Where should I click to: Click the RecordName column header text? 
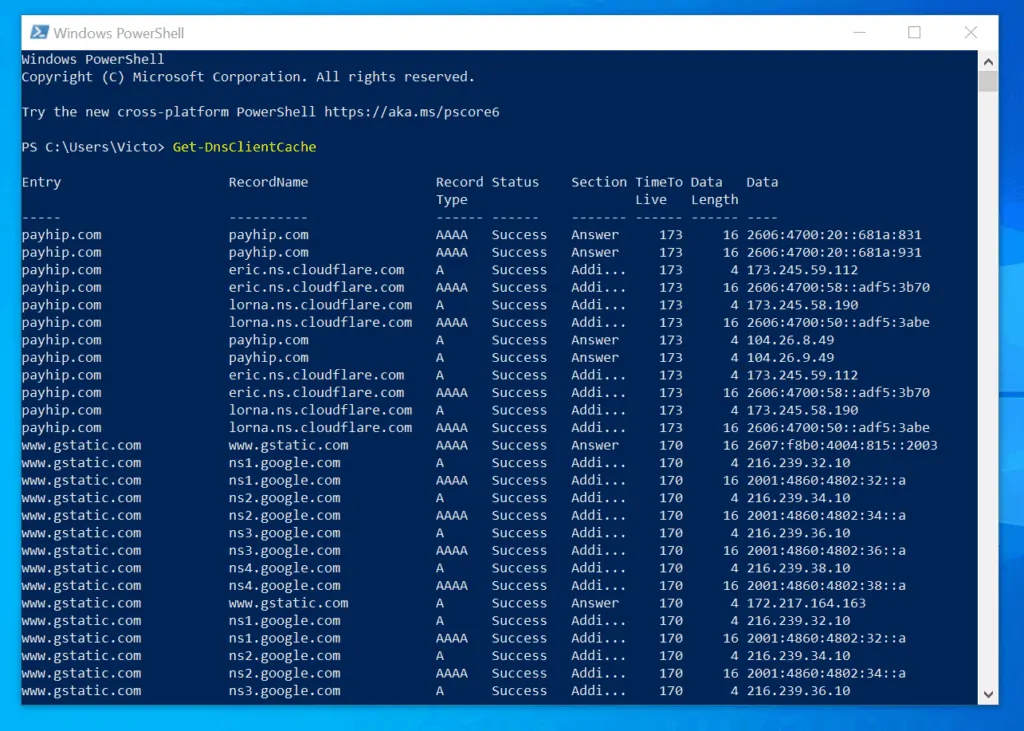(x=270, y=181)
